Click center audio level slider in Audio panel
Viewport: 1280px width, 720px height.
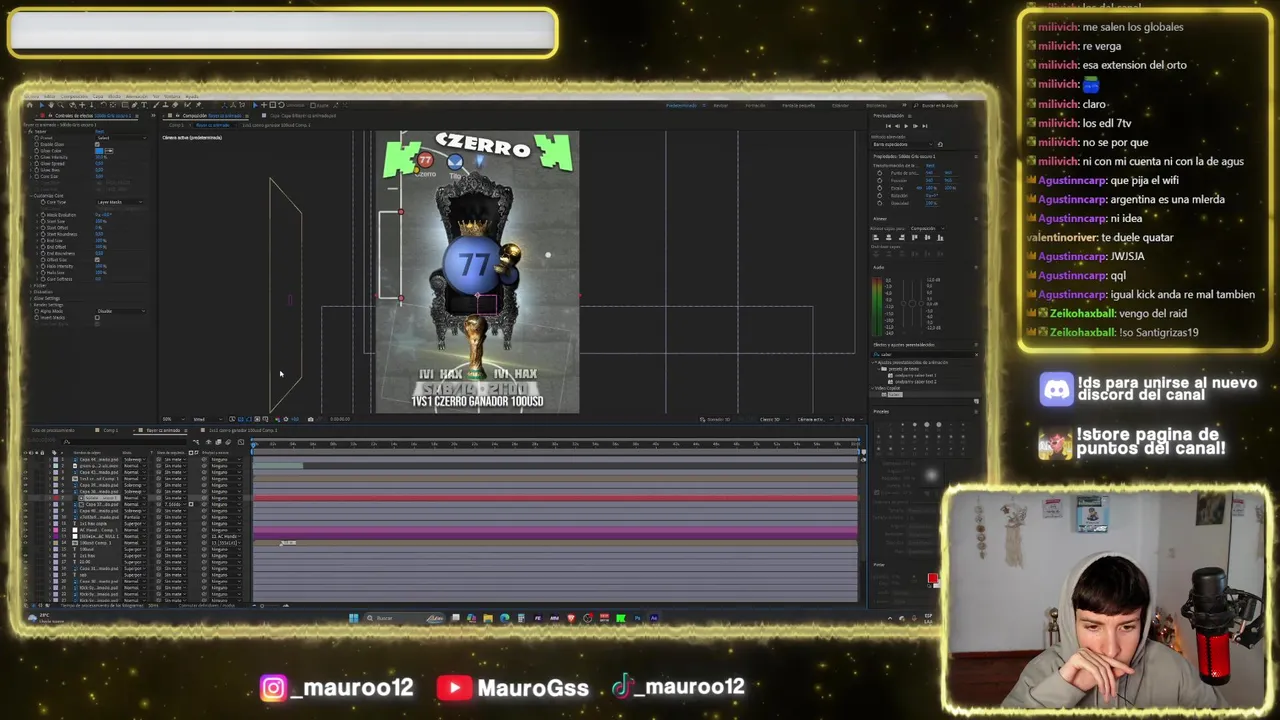click(912, 303)
